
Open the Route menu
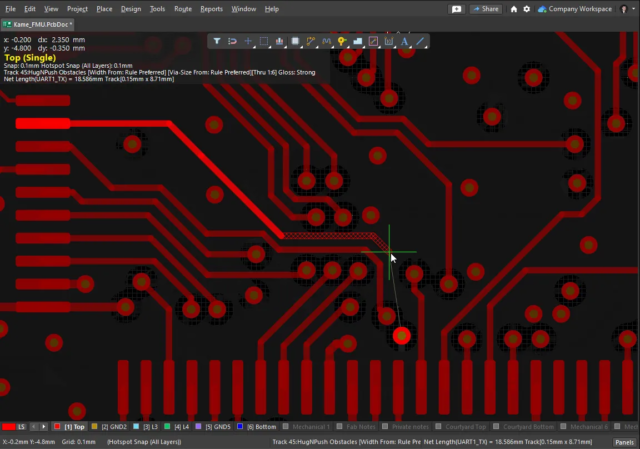tap(183, 9)
